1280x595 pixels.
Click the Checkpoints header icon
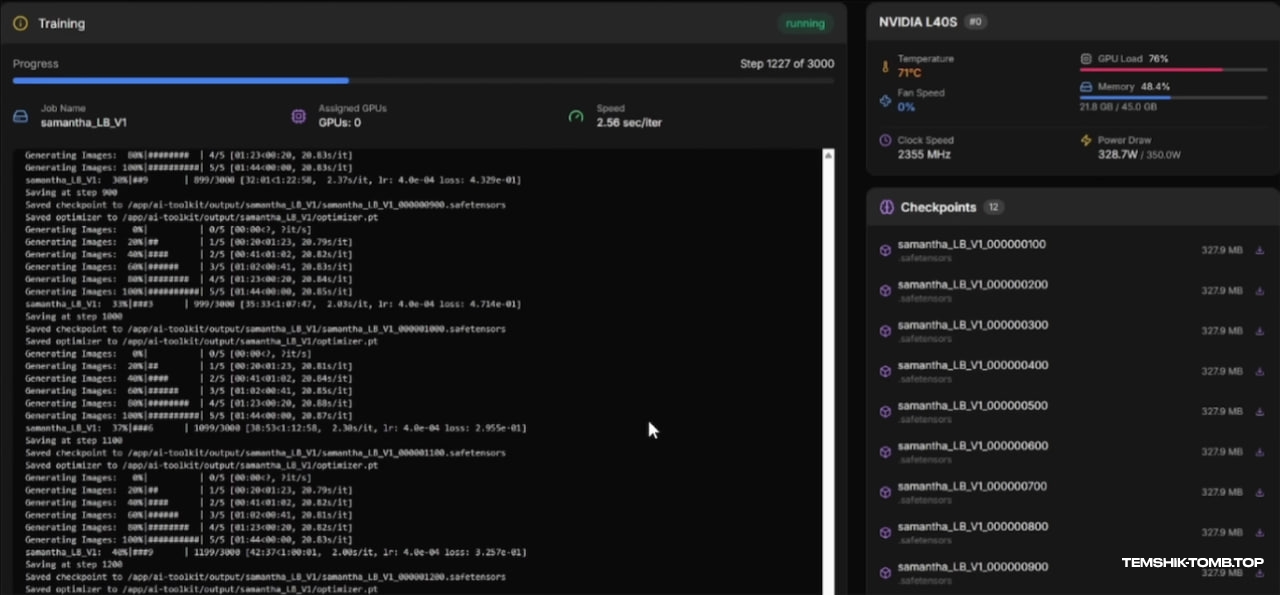(x=886, y=207)
